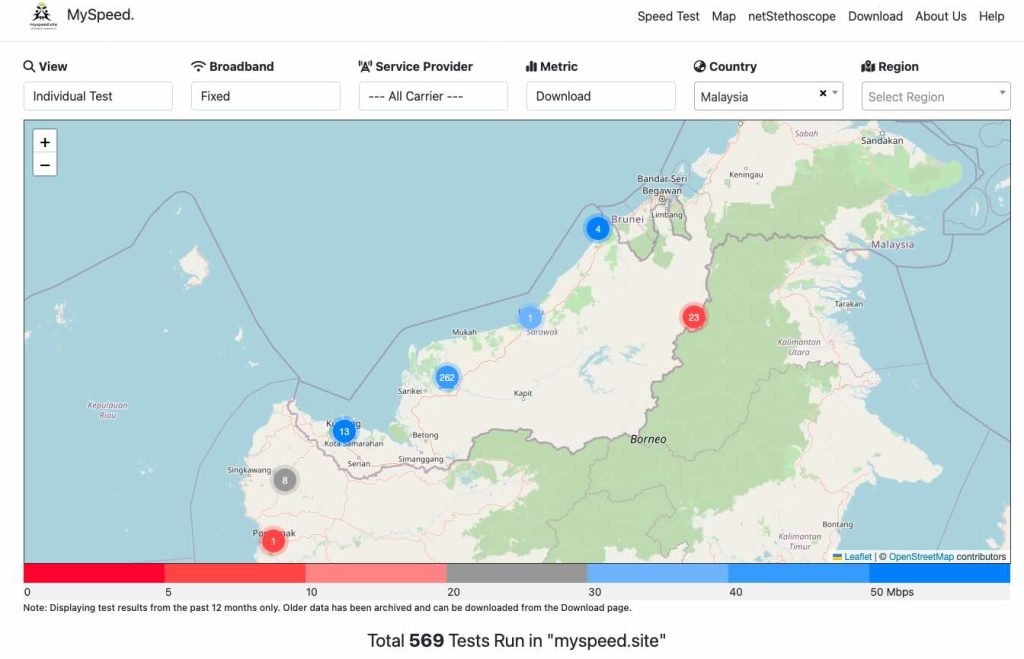This screenshot has height=659, width=1024.
Task: Click the Leaflet attribution link
Action: click(857, 557)
